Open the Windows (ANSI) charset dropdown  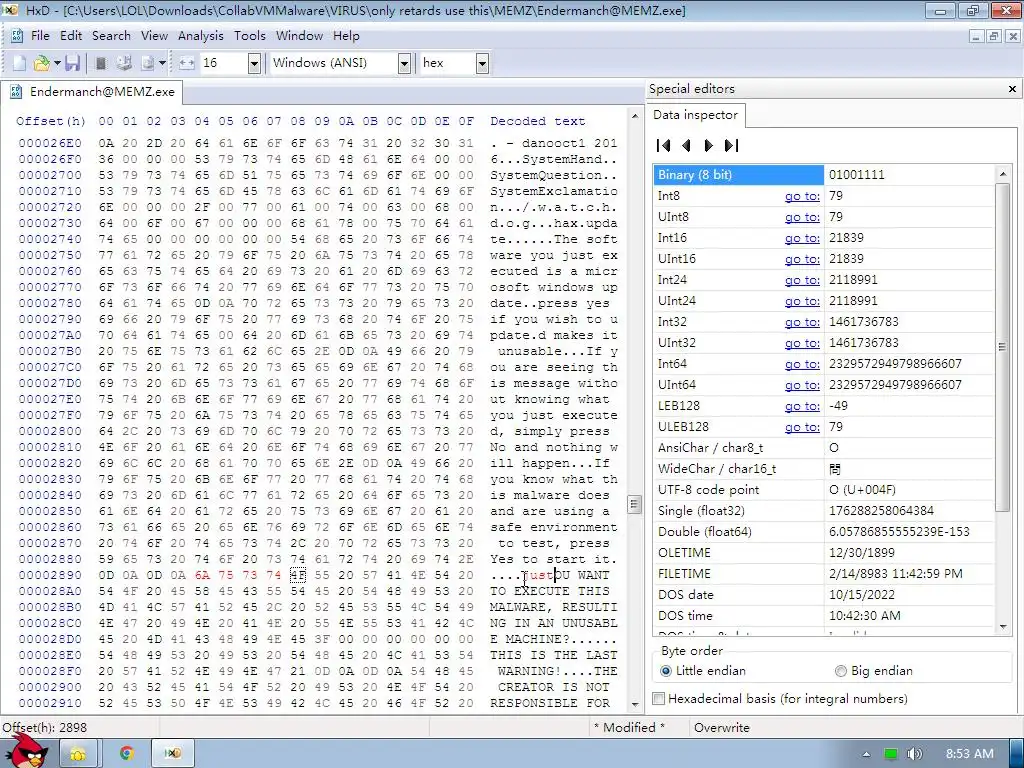pos(404,63)
